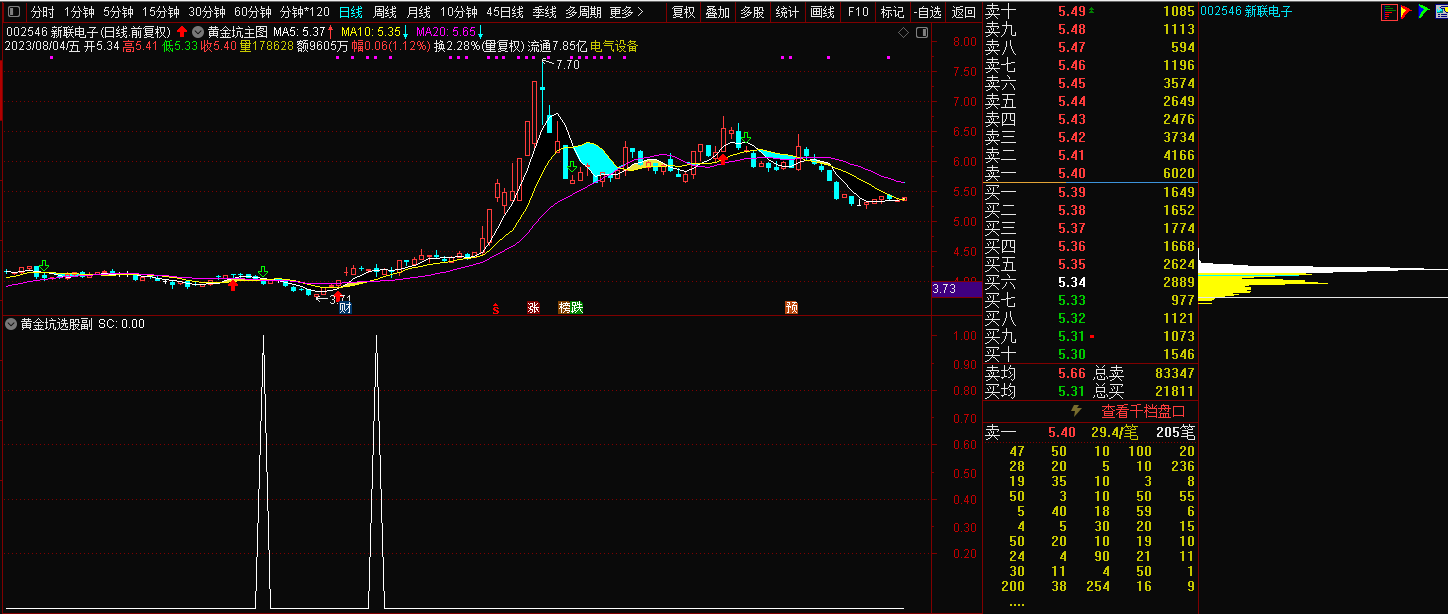
Task: Click the 返回 back button
Action: (x=963, y=13)
